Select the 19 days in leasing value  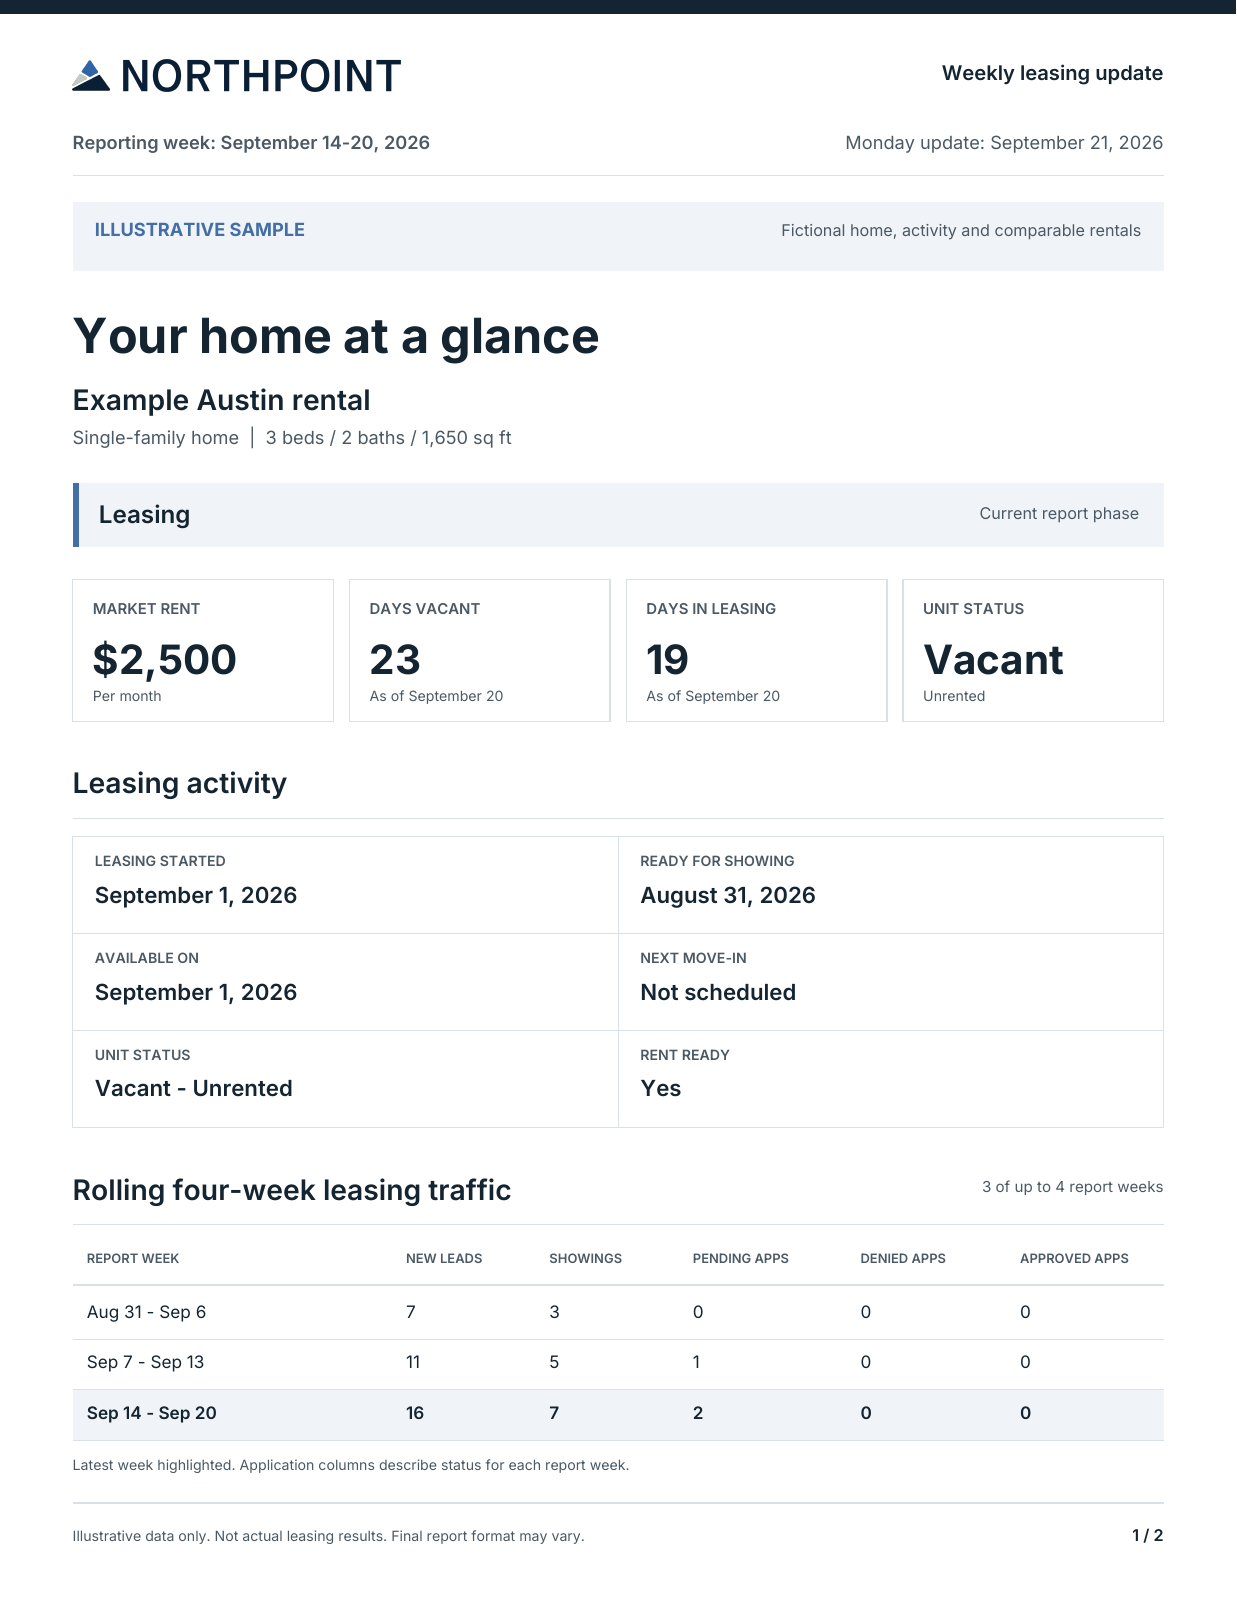point(667,660)
